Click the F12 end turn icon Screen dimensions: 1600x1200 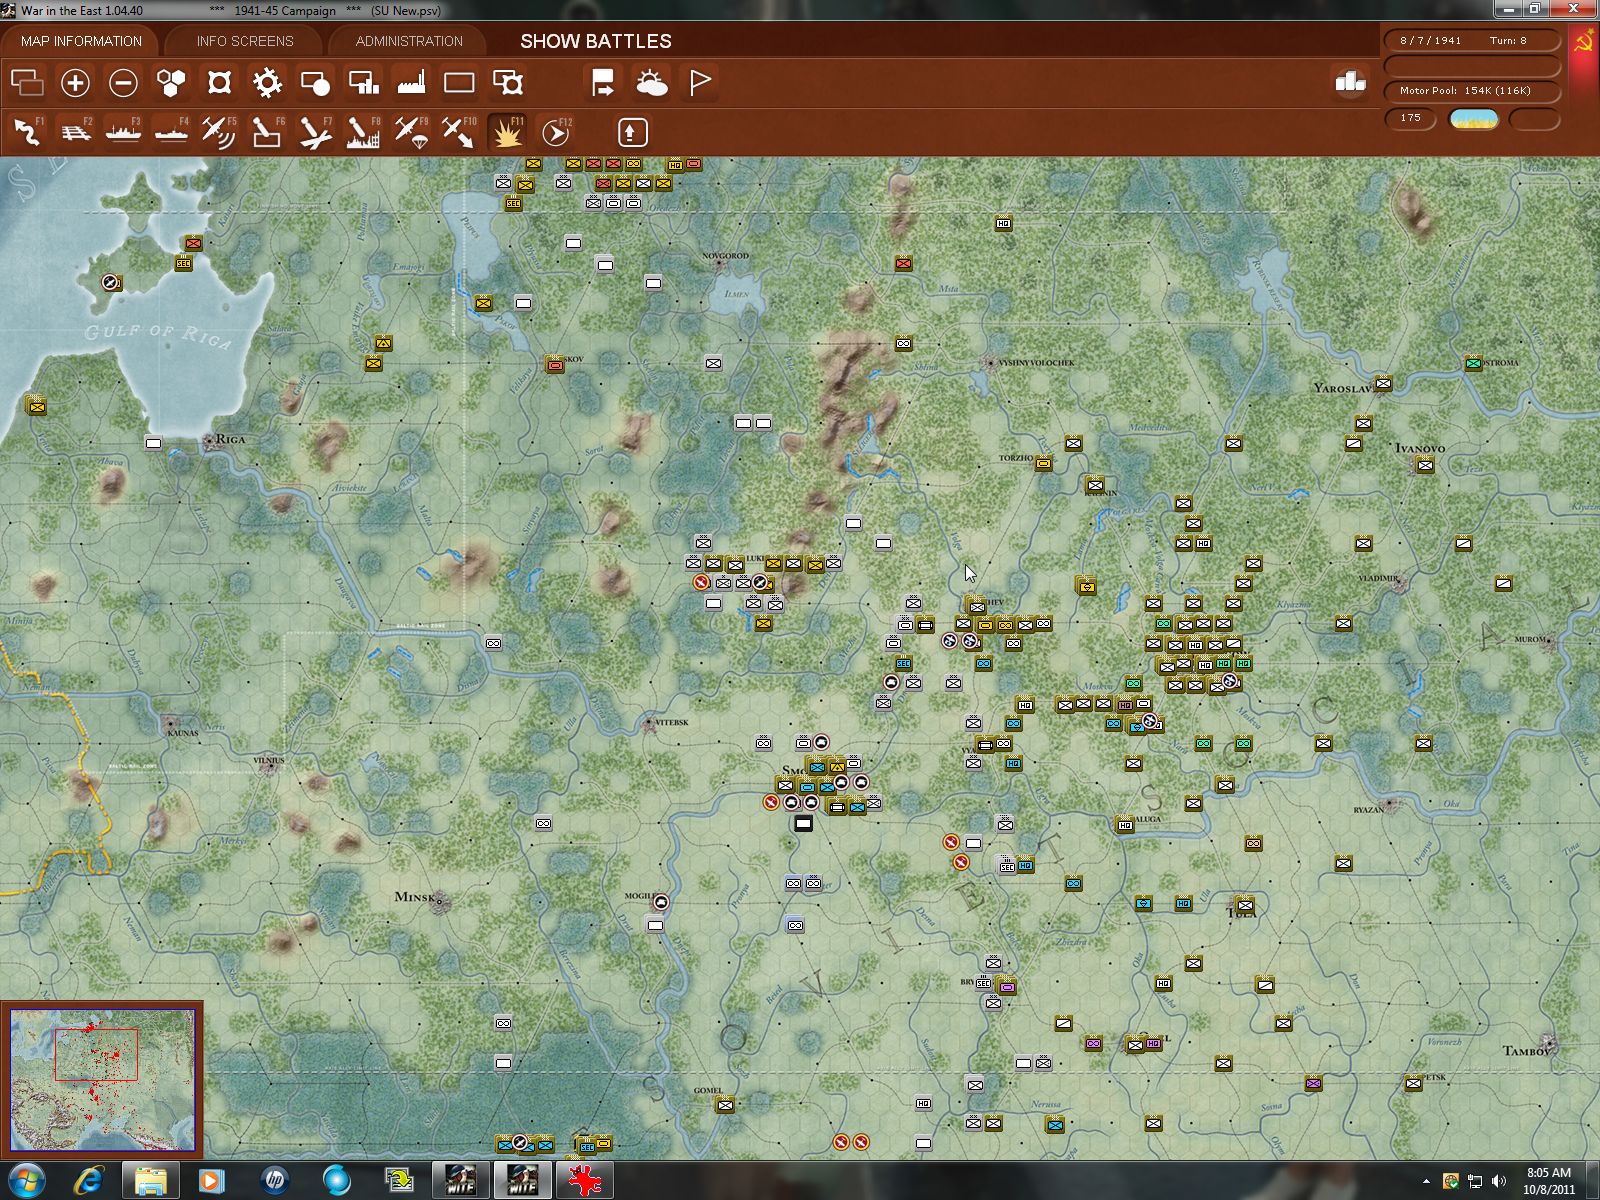[556, 132]
